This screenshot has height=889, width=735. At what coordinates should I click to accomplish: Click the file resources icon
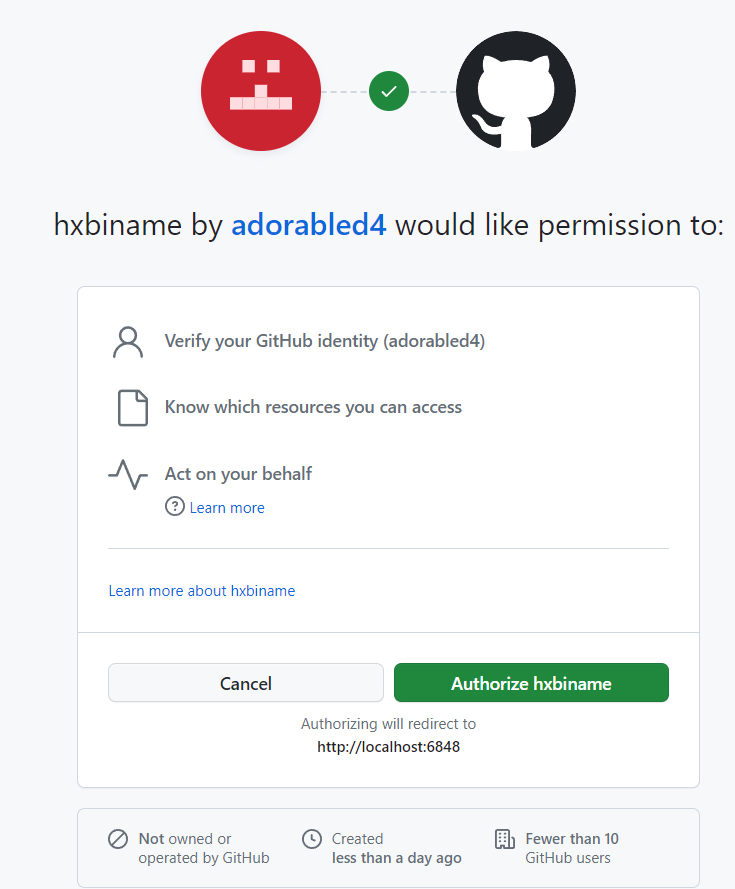tap(132, 408)
